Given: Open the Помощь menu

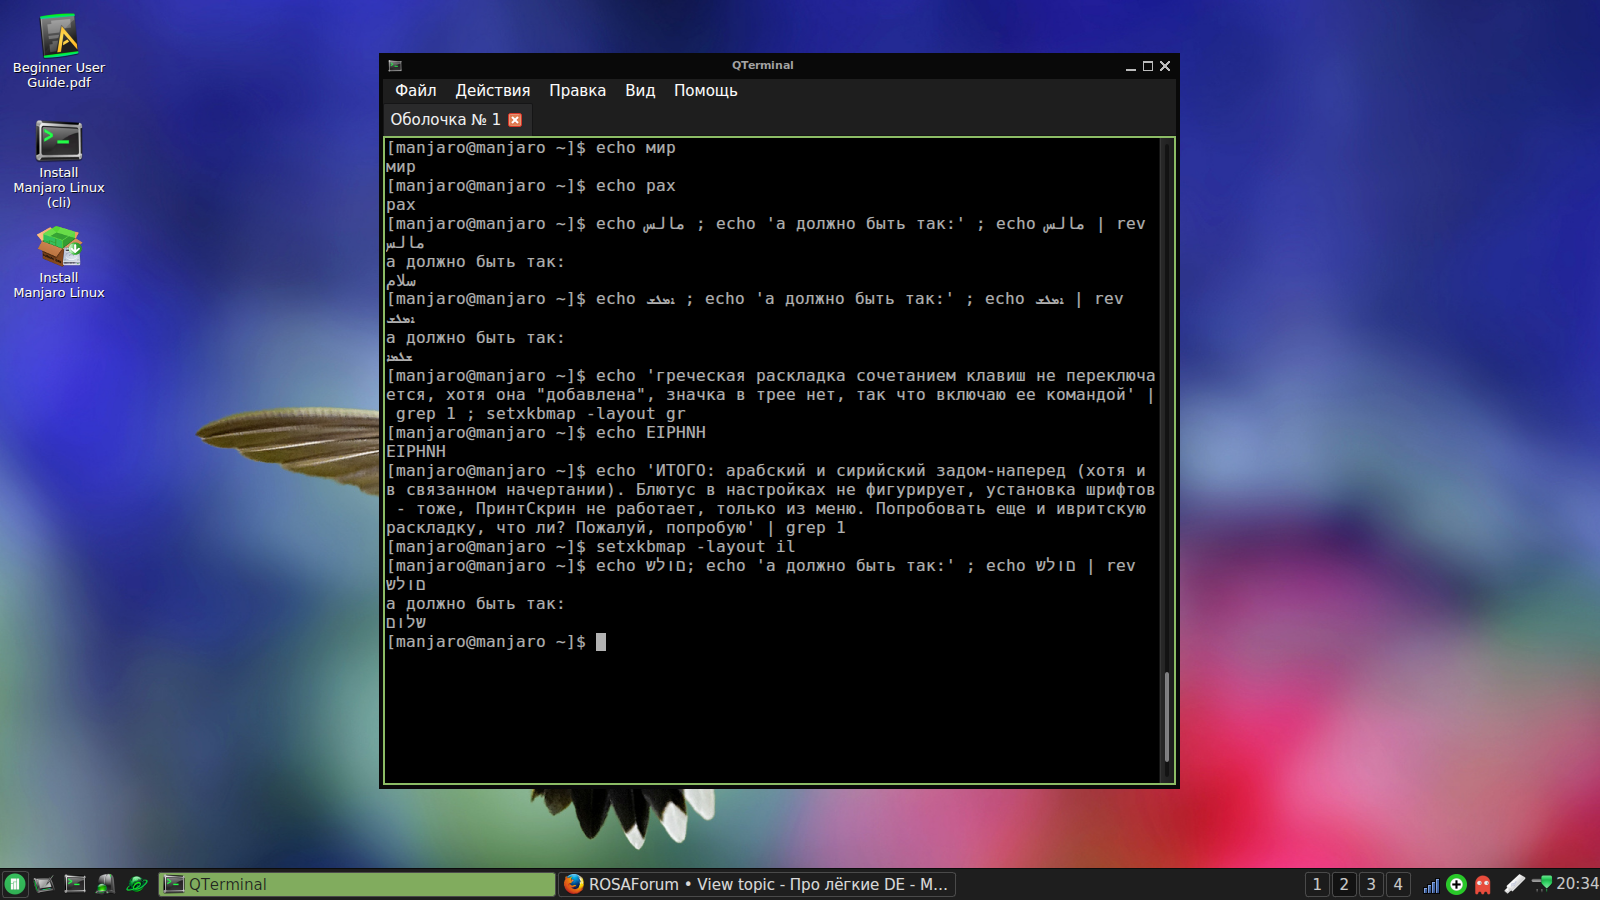Looking at the screenshot, I should click(705, 91).
